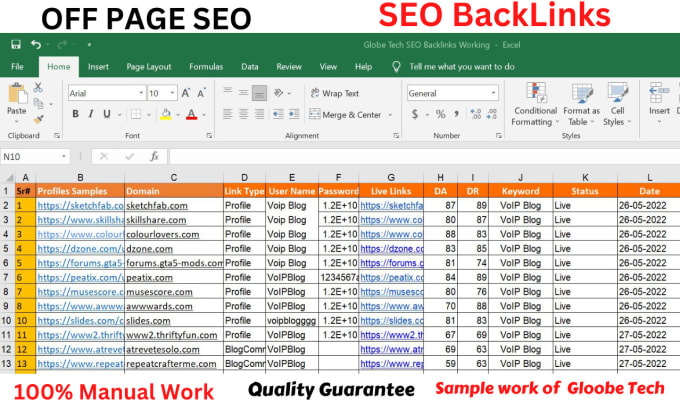This screenshot has width=680, height=409.
Task: Click the Tell me what you want to do box
Action: click(x=462, y=67)
